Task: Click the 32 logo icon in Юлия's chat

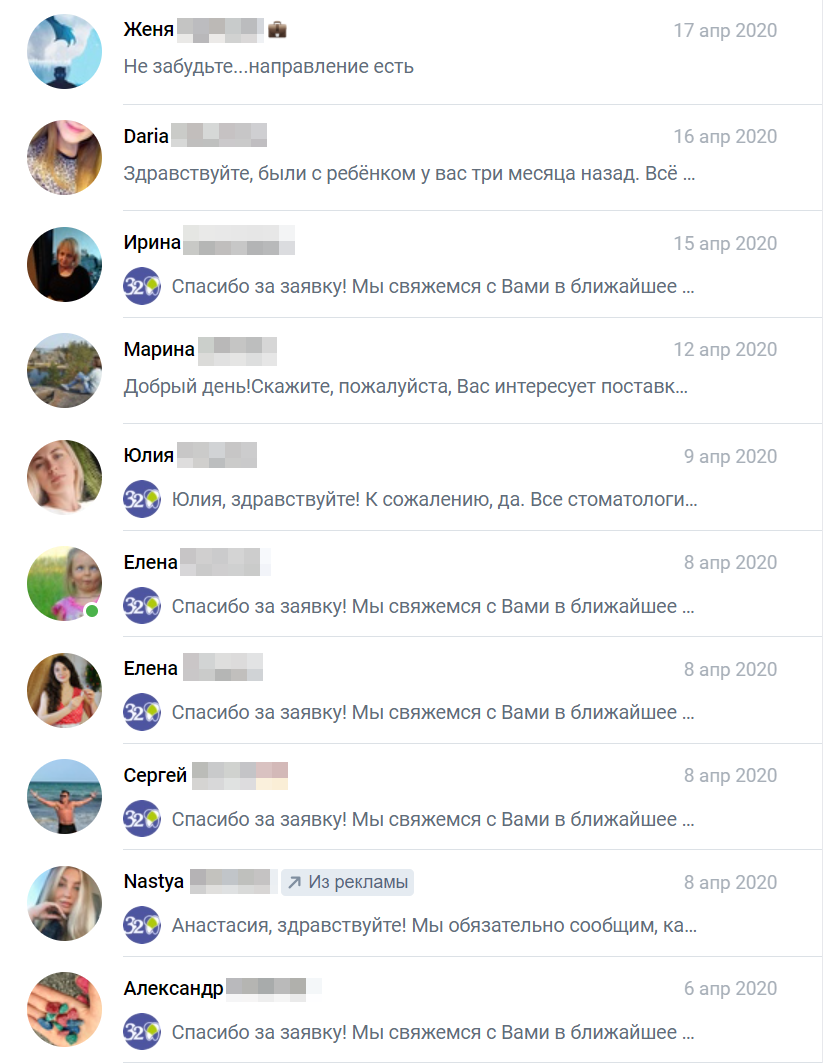Action: tap(142, 499)
